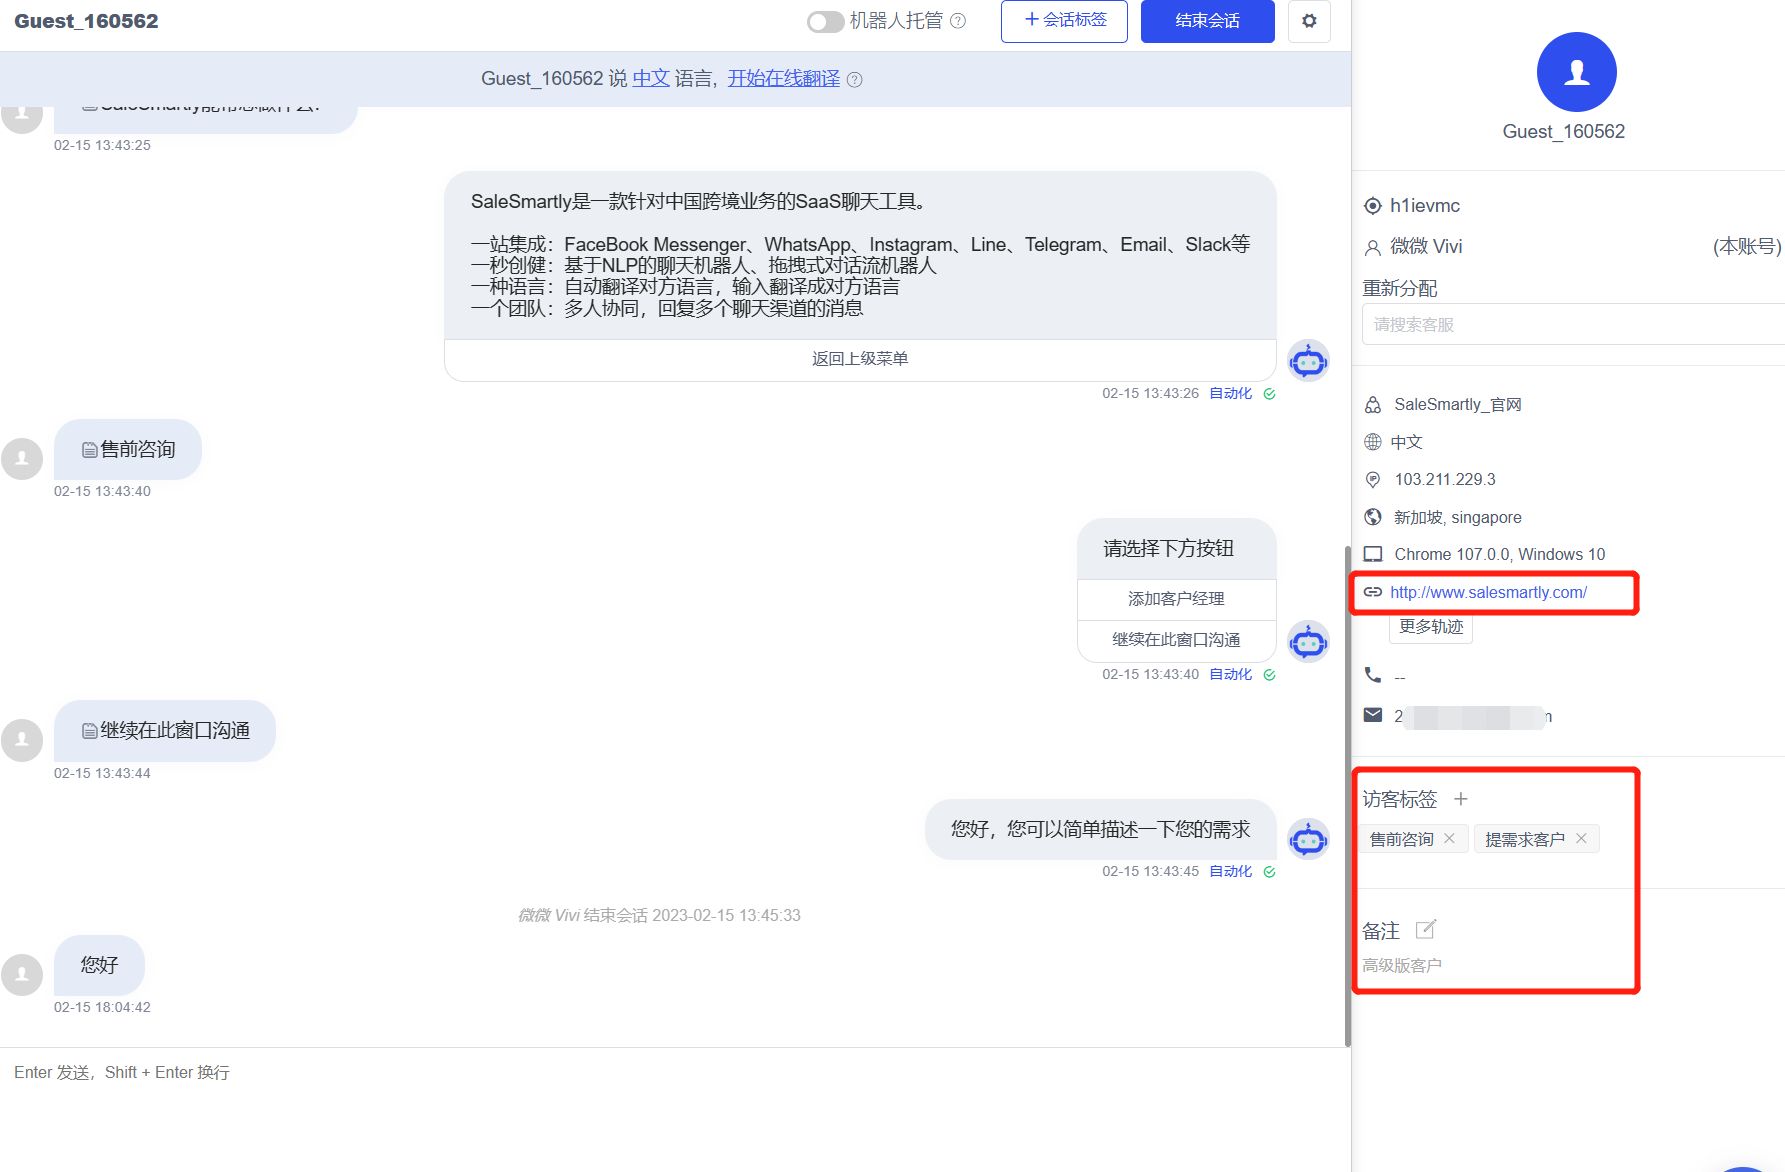Click the 更多轨迹 button
The height and width of the screenshot is (1172, 1785).
(1431, 627)
